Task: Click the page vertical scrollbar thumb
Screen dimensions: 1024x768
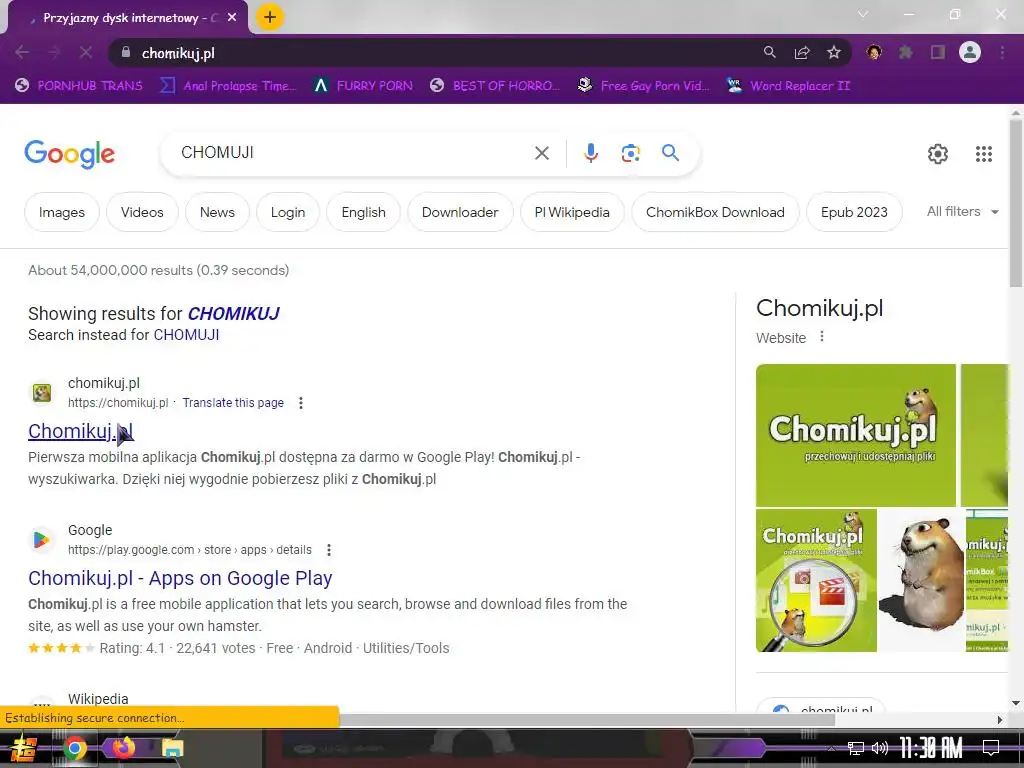Action: coord(1016,202)
